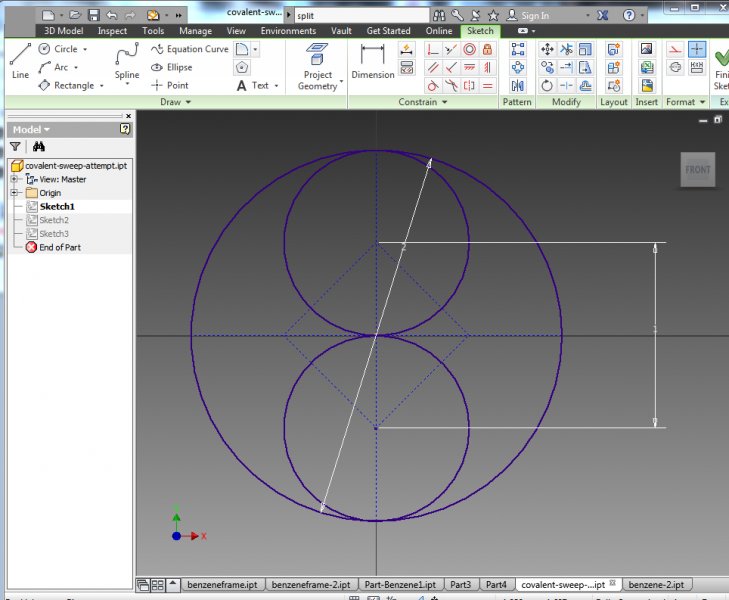Open the Rectangle tool dropdown arrow

[102, 86]
